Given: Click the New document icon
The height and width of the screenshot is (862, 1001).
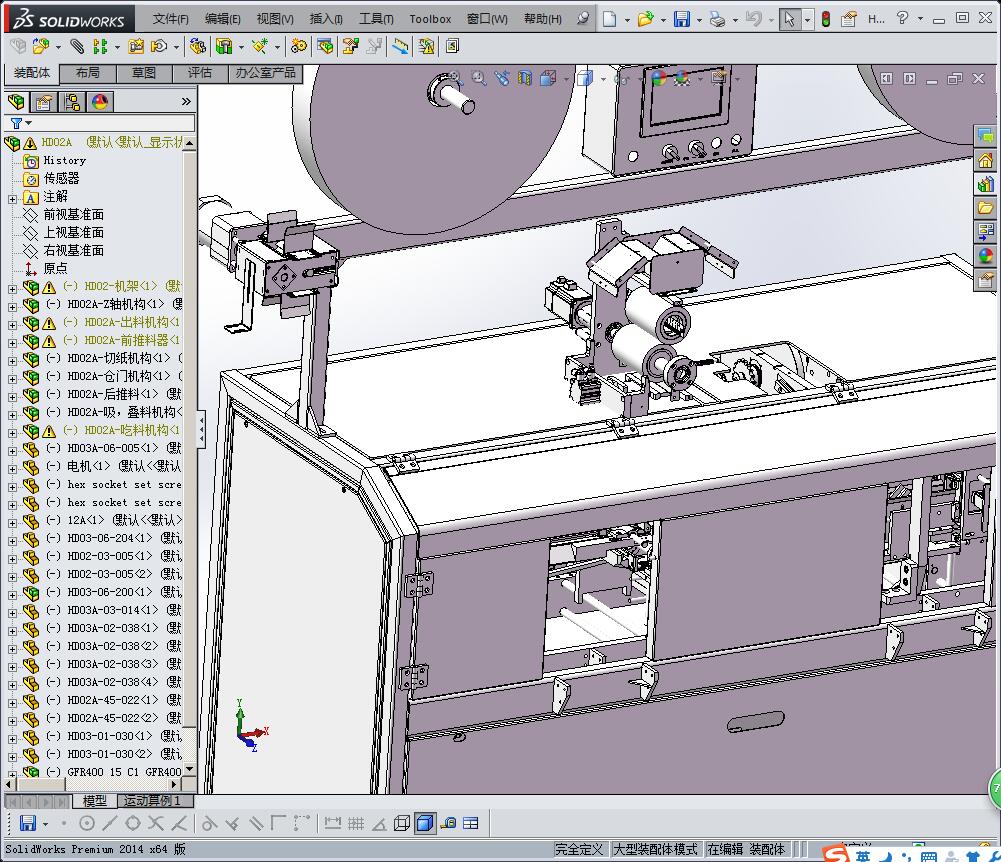Looking at the screenshot, I should pyautogui.click(x=609, y=19).
